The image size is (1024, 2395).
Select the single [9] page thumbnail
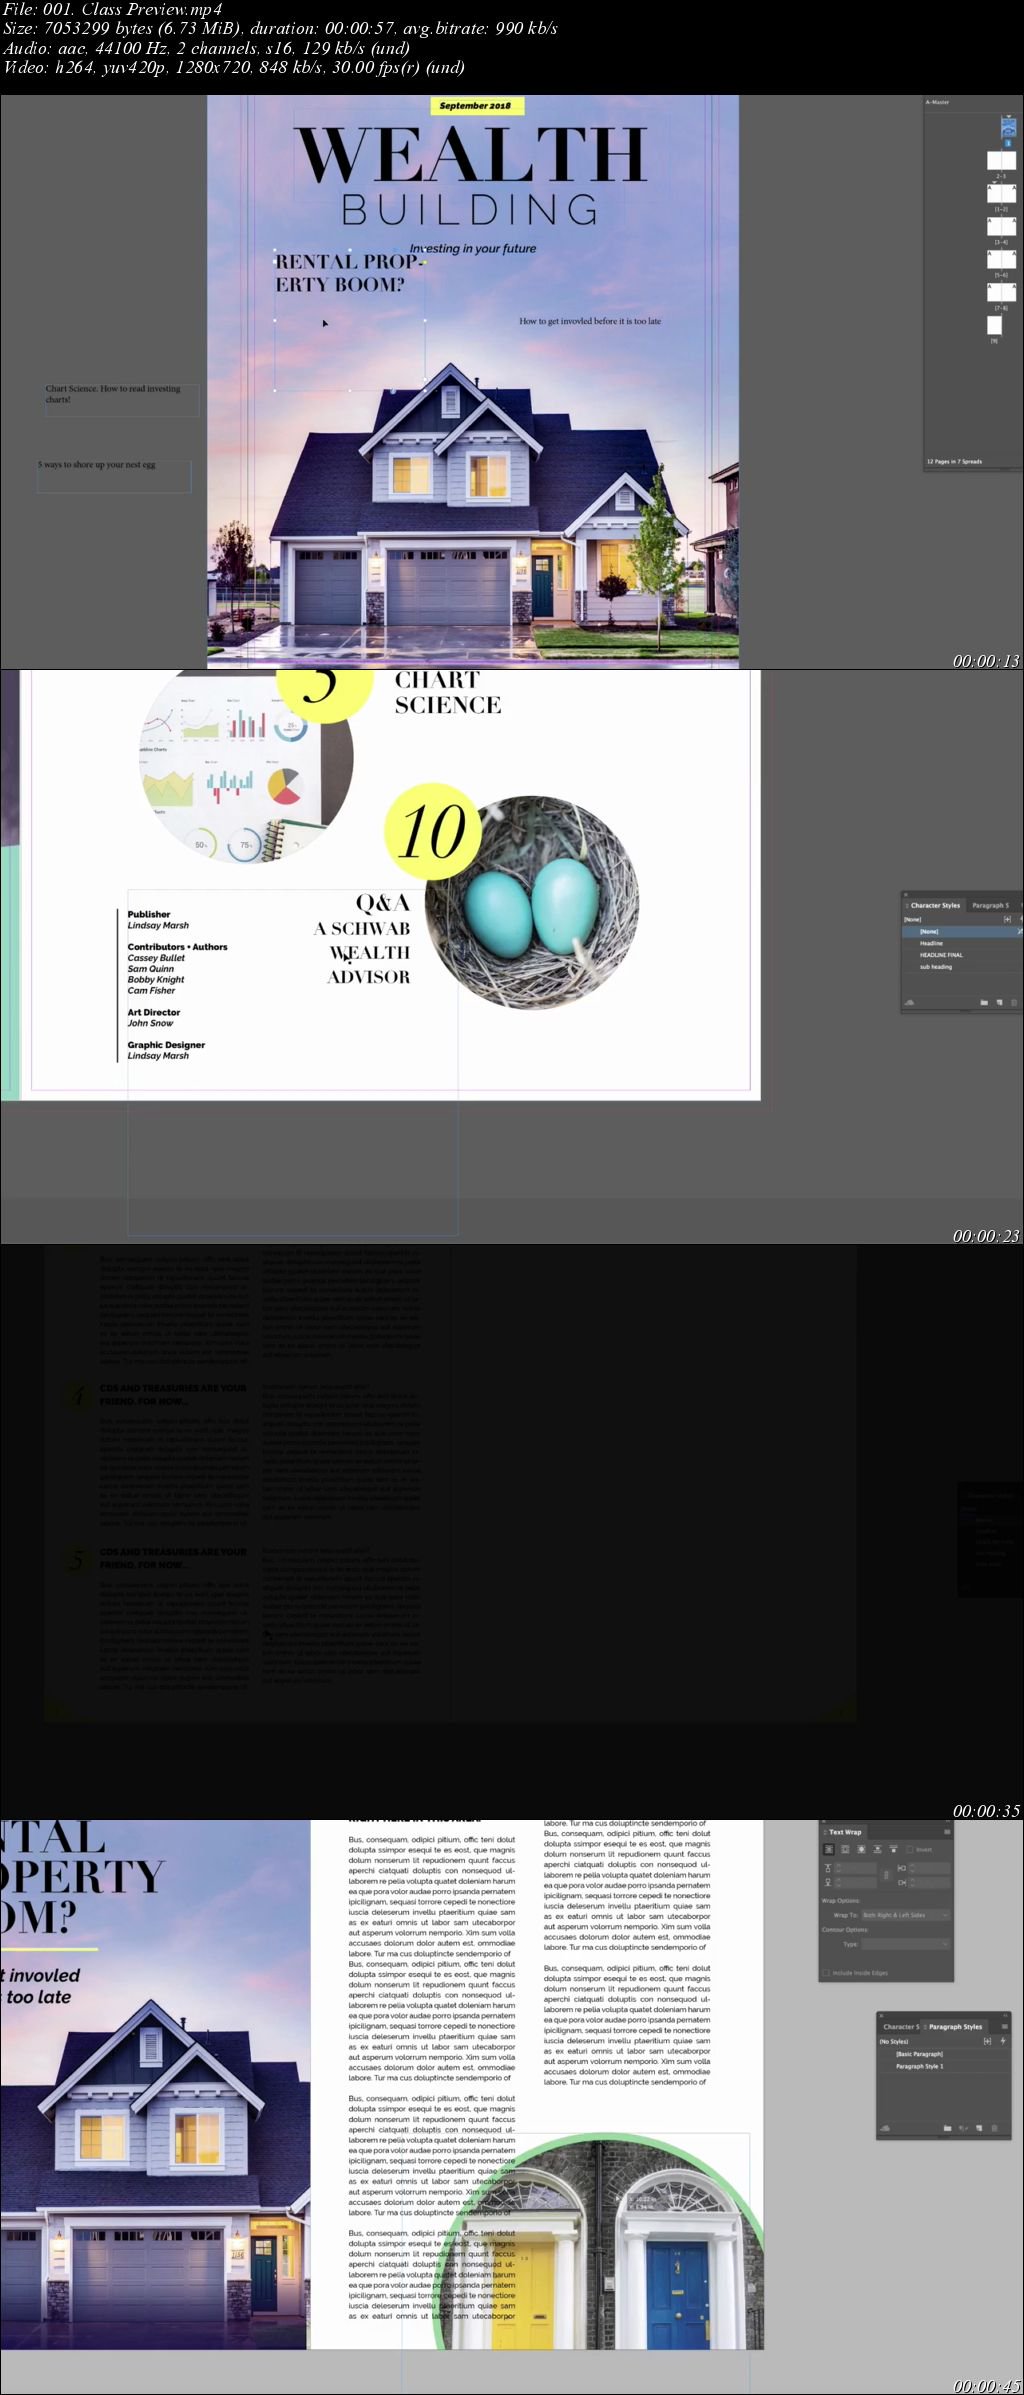tap(994, 325)
